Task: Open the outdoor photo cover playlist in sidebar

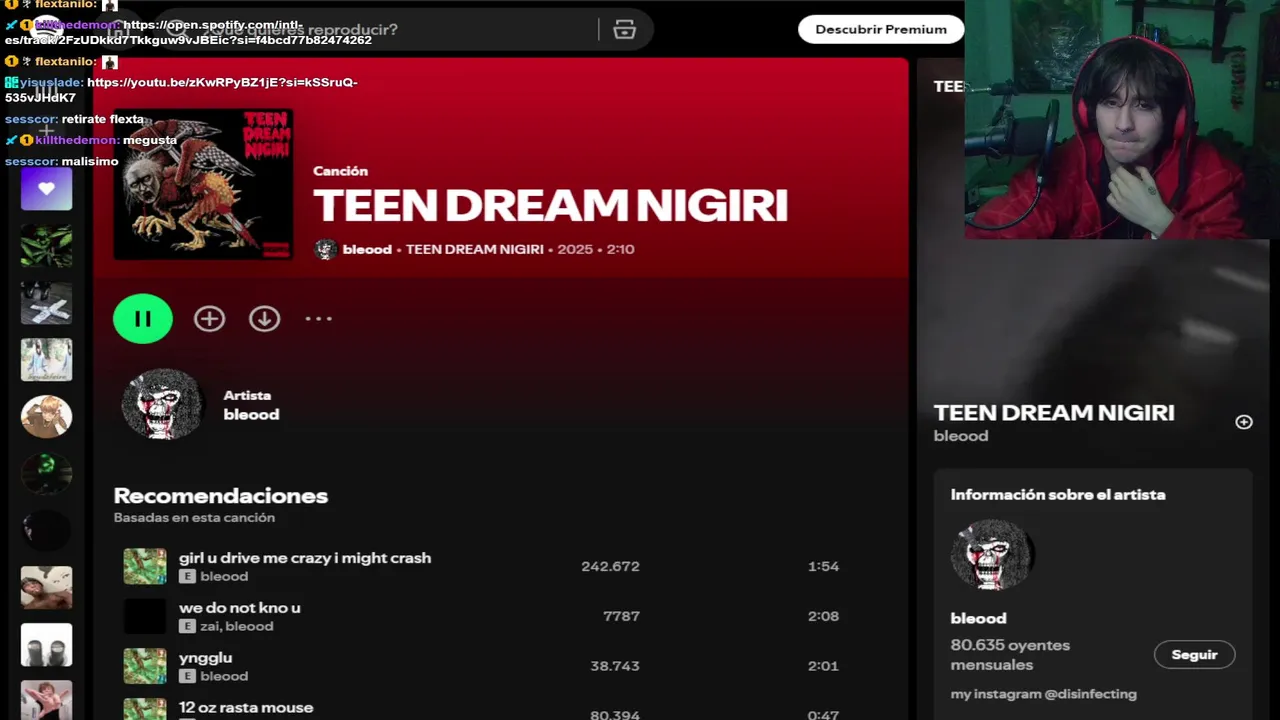Action: click(47, 360)
